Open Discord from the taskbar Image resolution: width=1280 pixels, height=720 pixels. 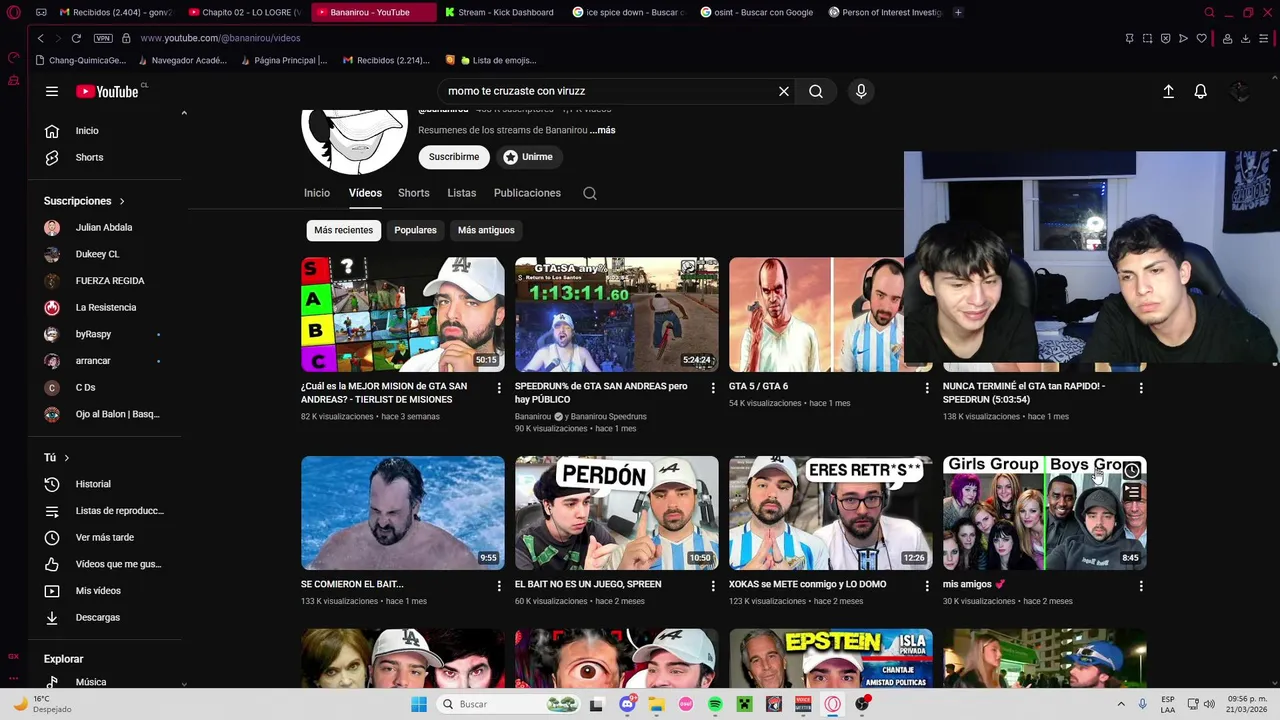[x=627, y=704]
